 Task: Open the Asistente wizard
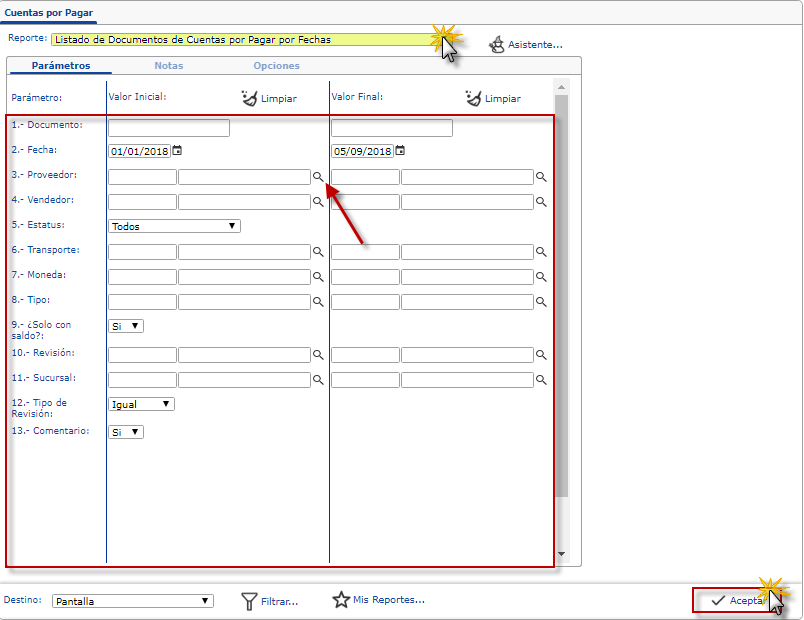point(526,45)
